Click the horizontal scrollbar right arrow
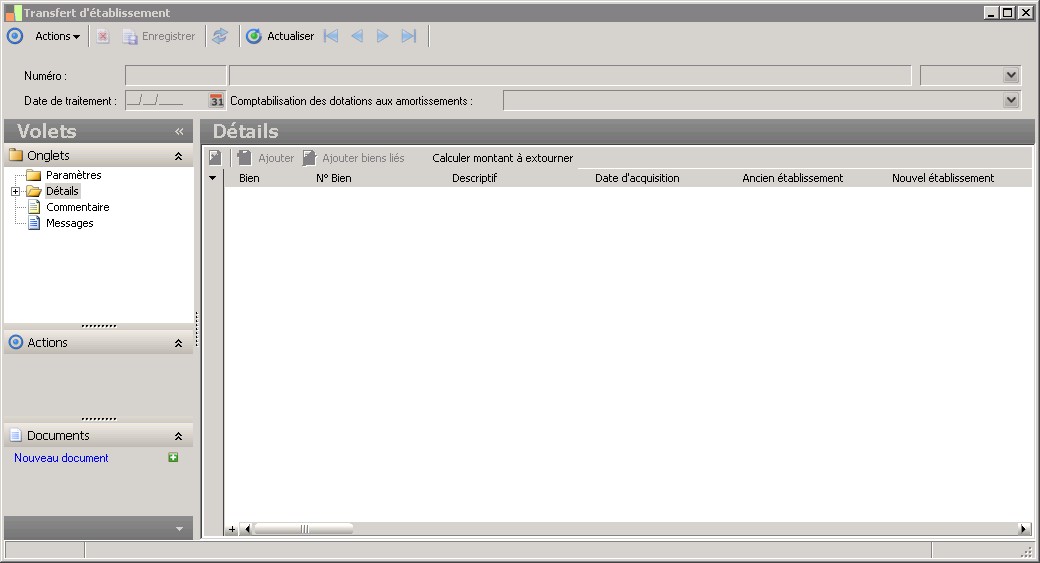1040x563 pixels. pos(1024,529)
